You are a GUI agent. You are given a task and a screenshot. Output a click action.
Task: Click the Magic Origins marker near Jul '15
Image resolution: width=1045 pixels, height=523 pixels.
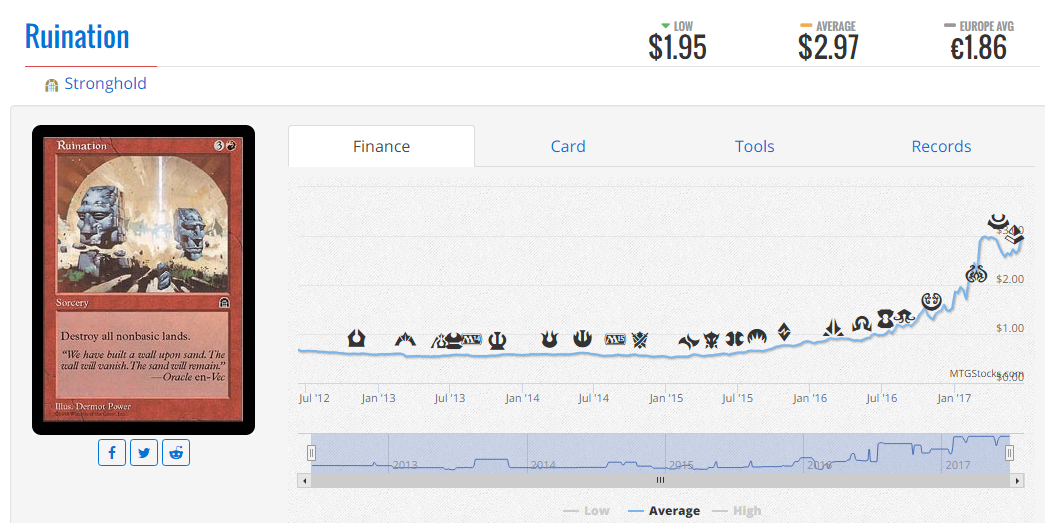757,338
